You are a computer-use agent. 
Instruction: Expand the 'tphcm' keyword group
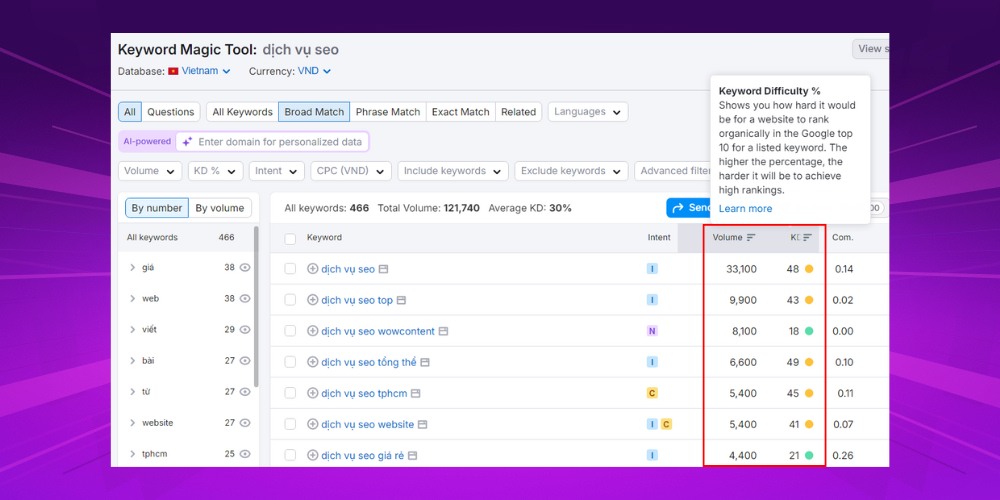coord(133,454)
